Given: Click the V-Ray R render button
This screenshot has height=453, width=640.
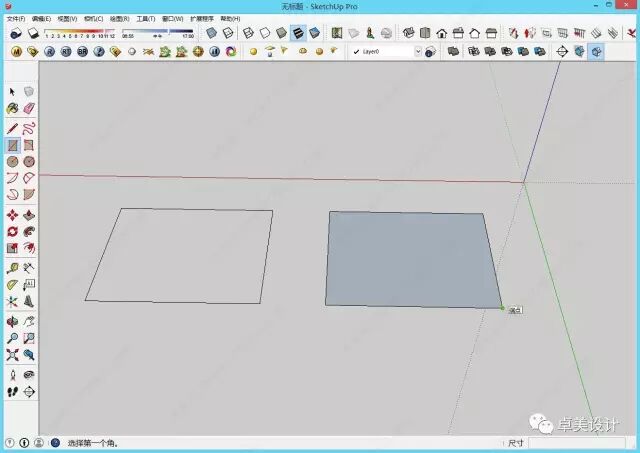Looking at the screenshot, I should coord(49,51).
